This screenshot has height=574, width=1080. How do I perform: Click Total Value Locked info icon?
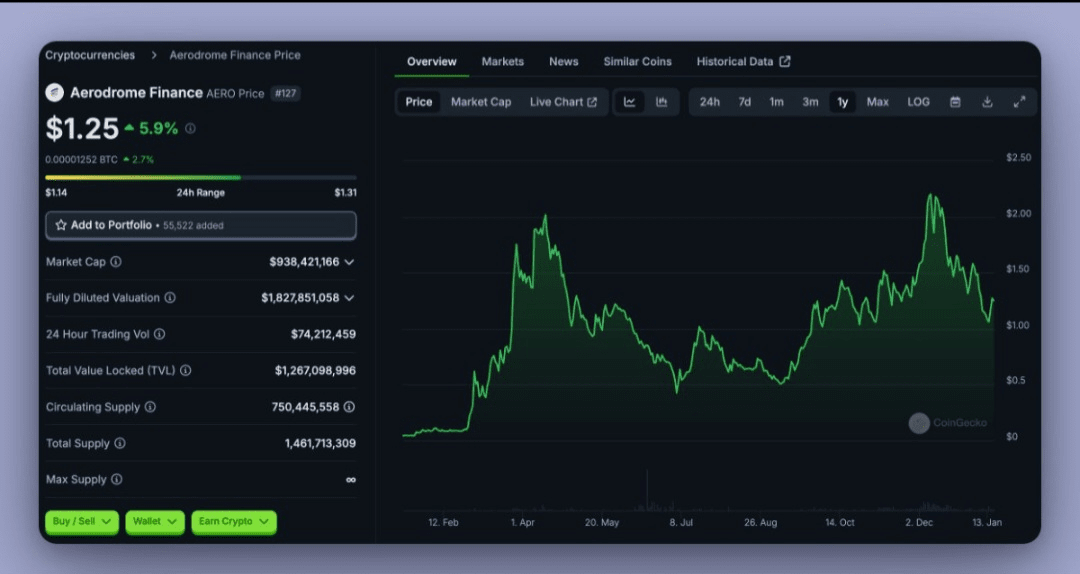pyautogui.click(x=185, y=371)
